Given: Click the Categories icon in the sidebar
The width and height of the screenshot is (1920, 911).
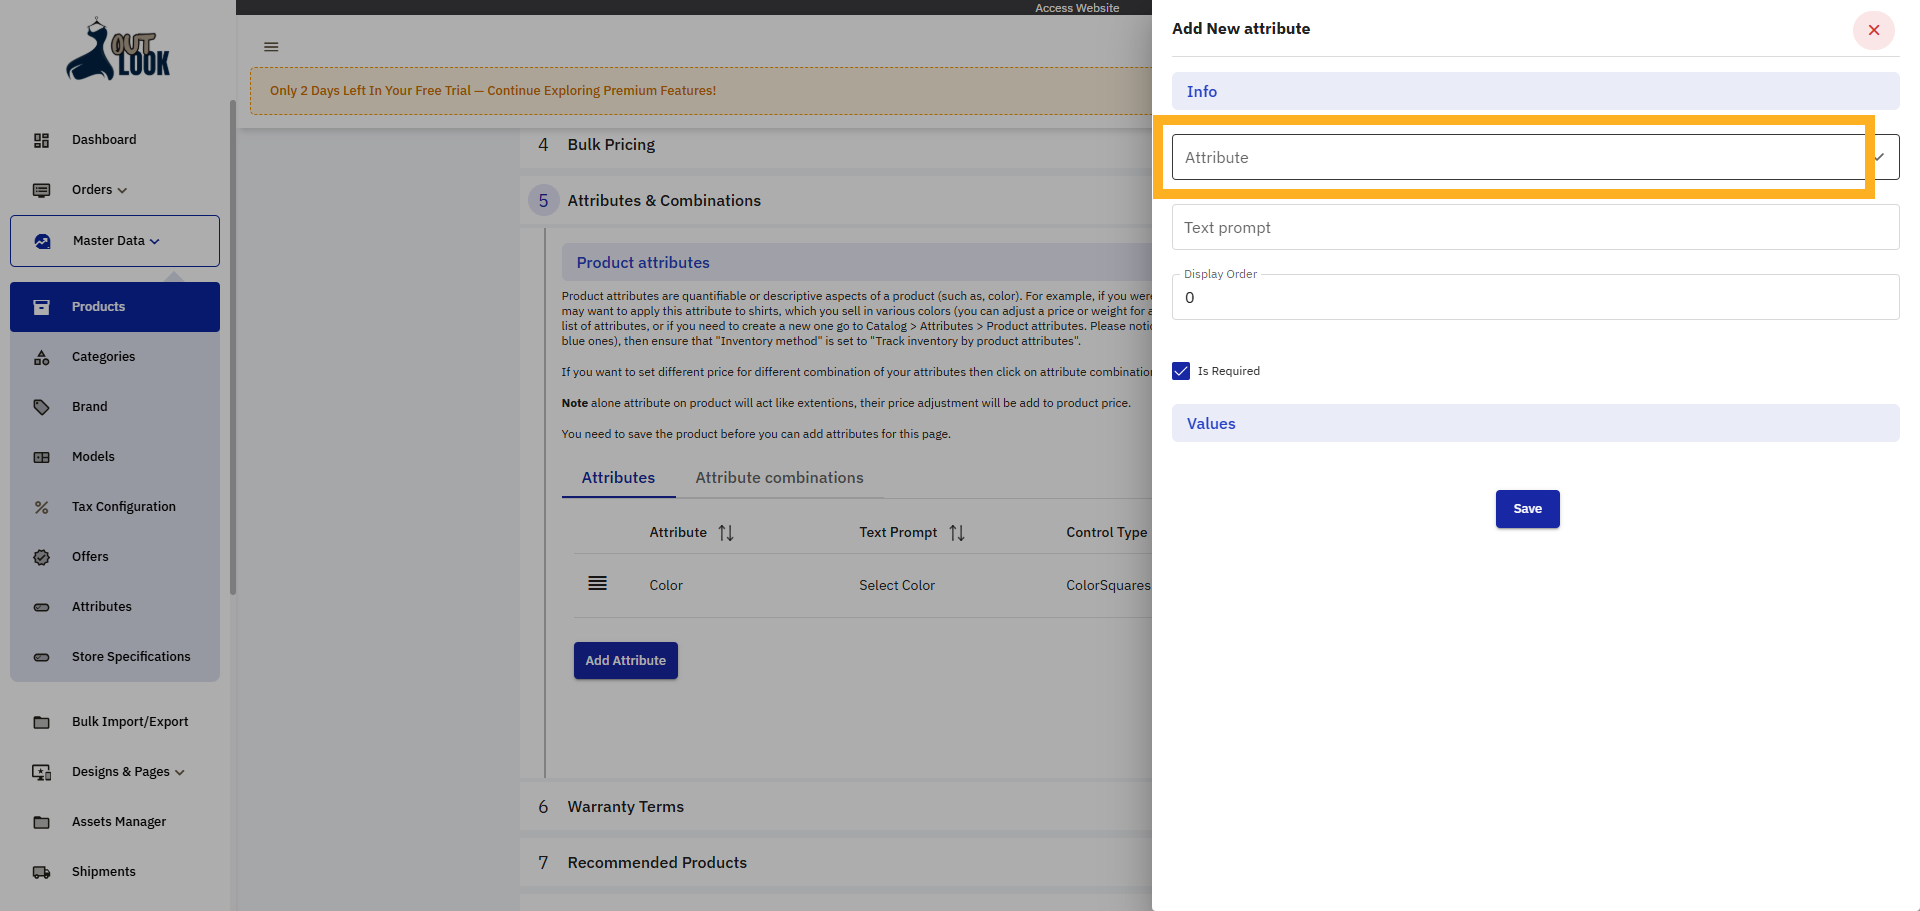Looking at the screenshot, I should pyautogui.click(x=41, y=356).
